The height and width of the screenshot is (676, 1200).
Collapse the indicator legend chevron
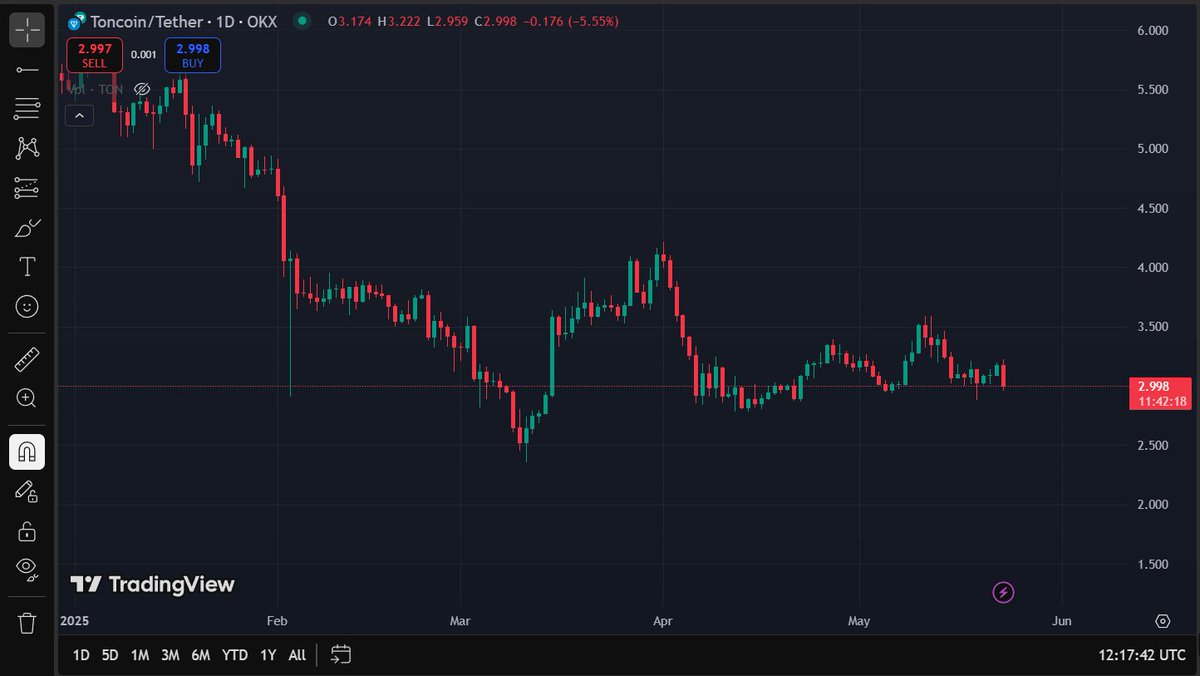click(x=79, y=116)
